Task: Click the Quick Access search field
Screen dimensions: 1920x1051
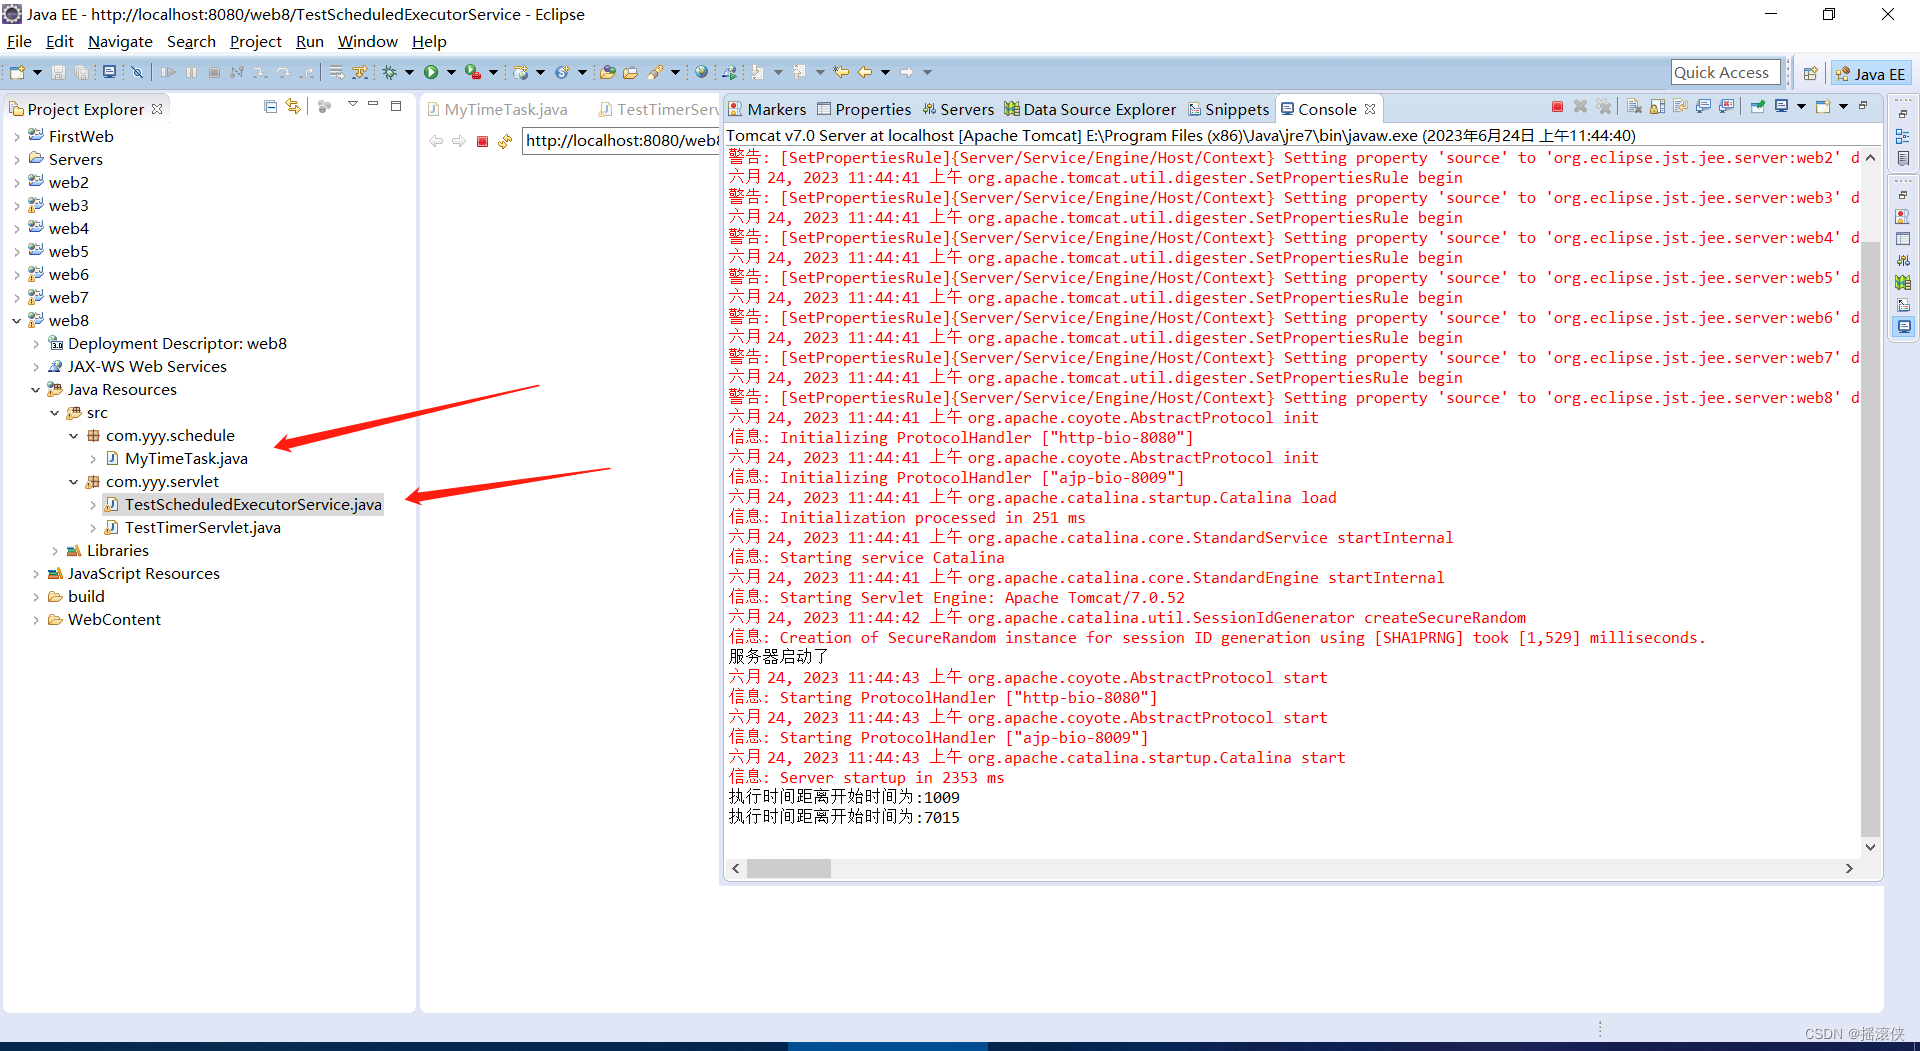Action: [1726, 73]
